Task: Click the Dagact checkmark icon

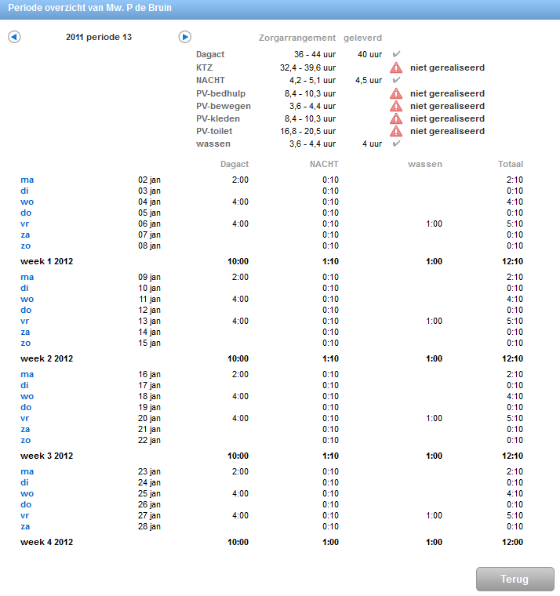Action: click(396, 54)
